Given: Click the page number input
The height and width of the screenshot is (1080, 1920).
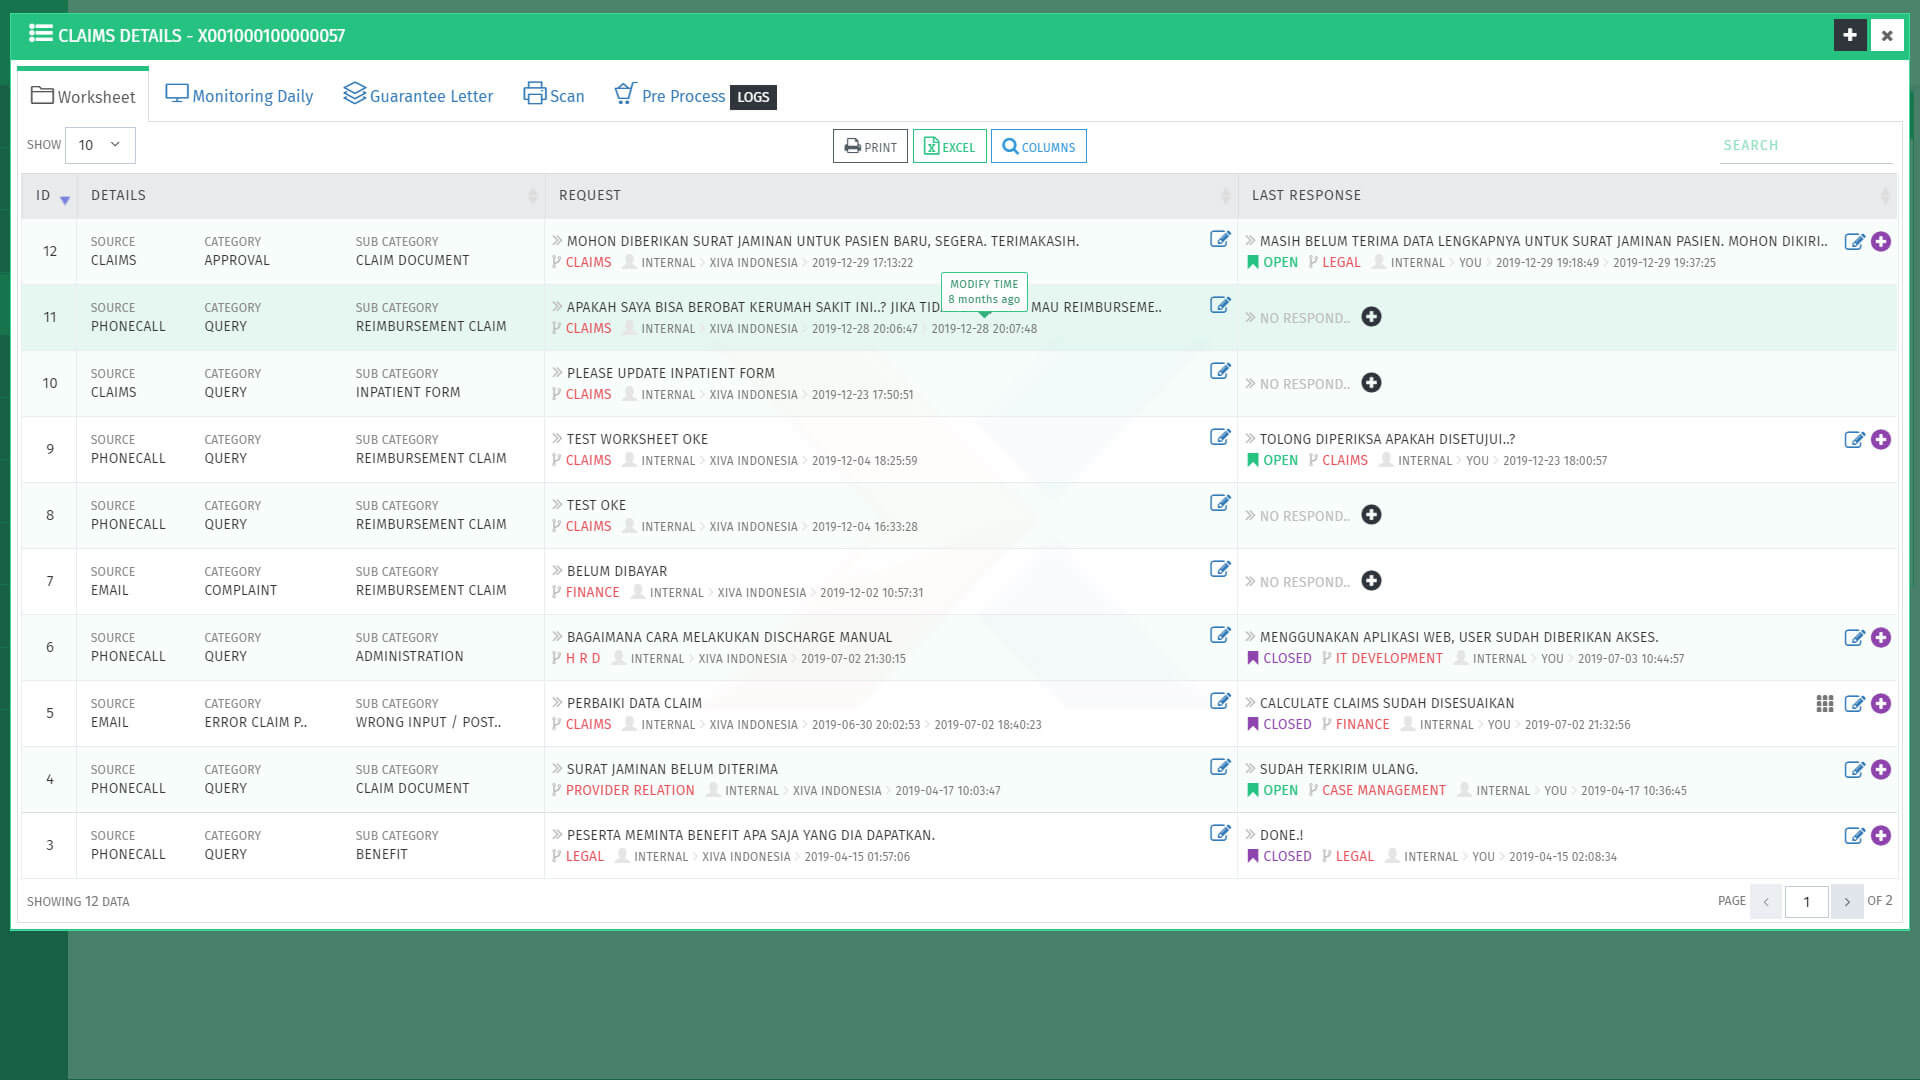Looking at the screenshot, I should (x=1806, y=901).
